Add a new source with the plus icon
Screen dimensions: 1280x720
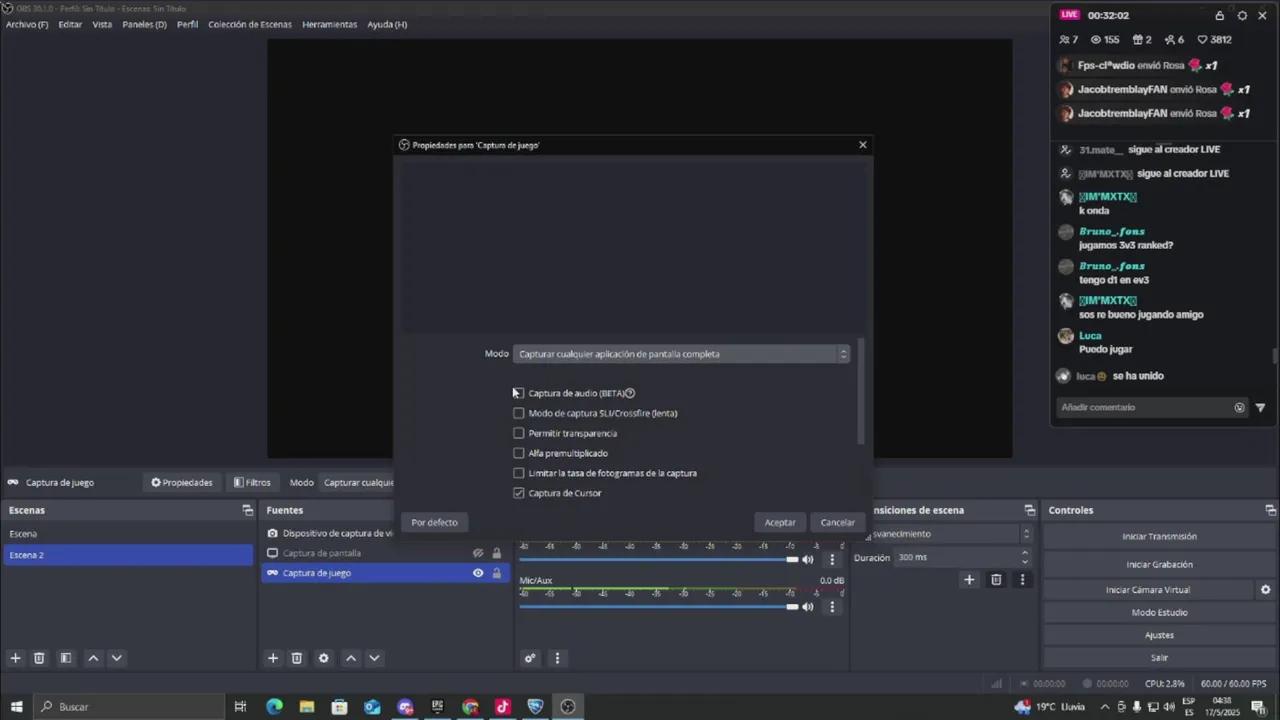point(272,658)
